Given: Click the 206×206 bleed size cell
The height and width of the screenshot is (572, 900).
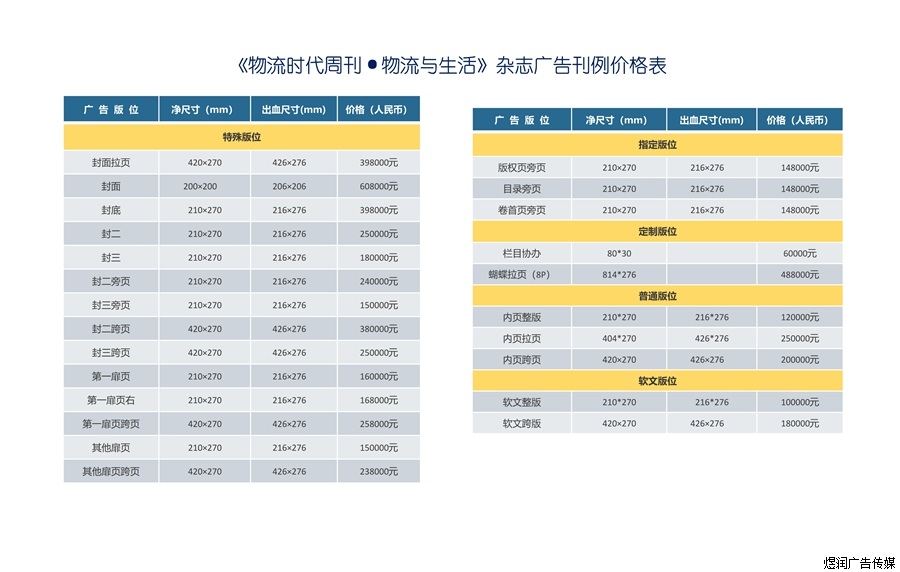Looking at the screenshot, I should point(289,186).
